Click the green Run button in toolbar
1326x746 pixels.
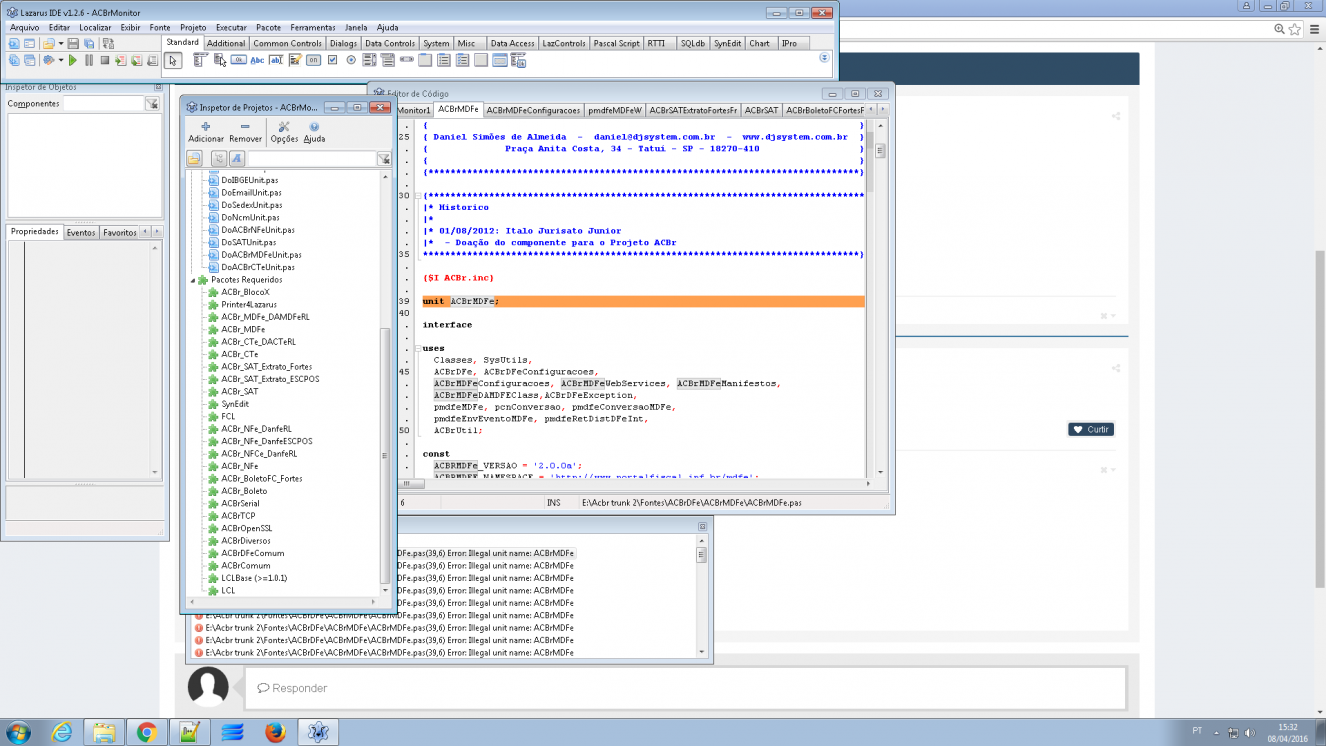[73, 60]
